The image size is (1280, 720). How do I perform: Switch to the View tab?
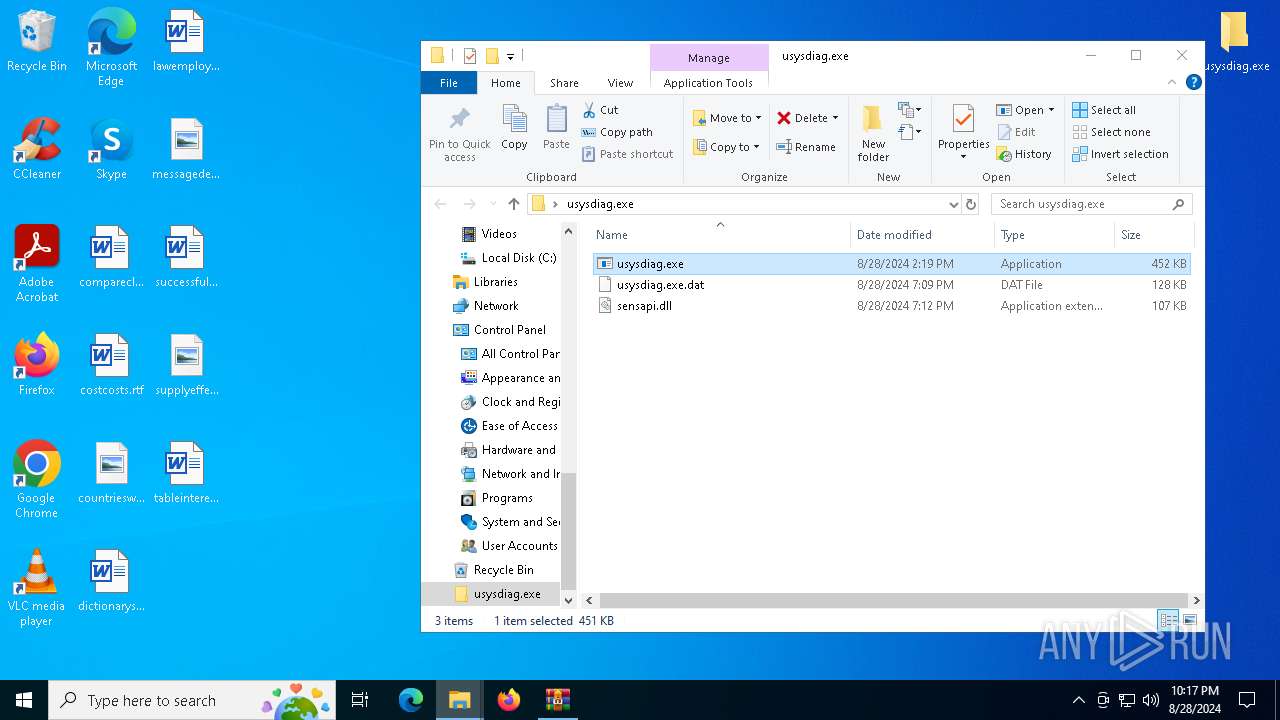pos(620,83)
